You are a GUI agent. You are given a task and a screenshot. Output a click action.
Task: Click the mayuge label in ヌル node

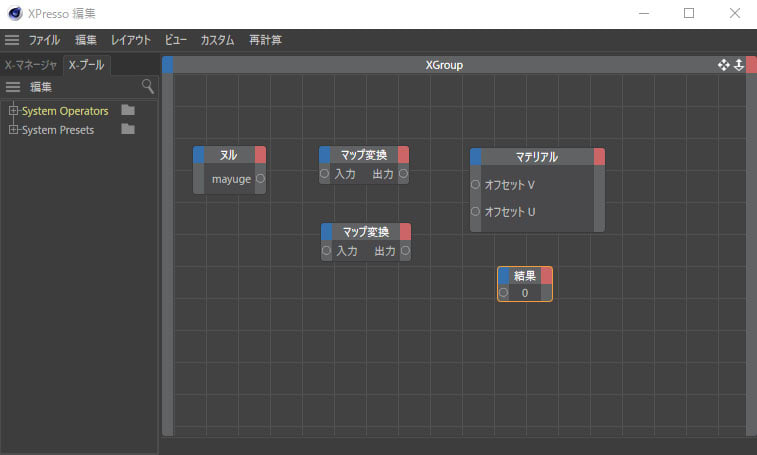point(231,179)
